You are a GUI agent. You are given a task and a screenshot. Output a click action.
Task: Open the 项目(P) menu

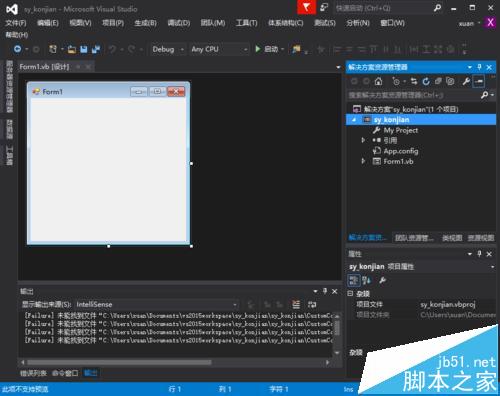pos(113,23)
